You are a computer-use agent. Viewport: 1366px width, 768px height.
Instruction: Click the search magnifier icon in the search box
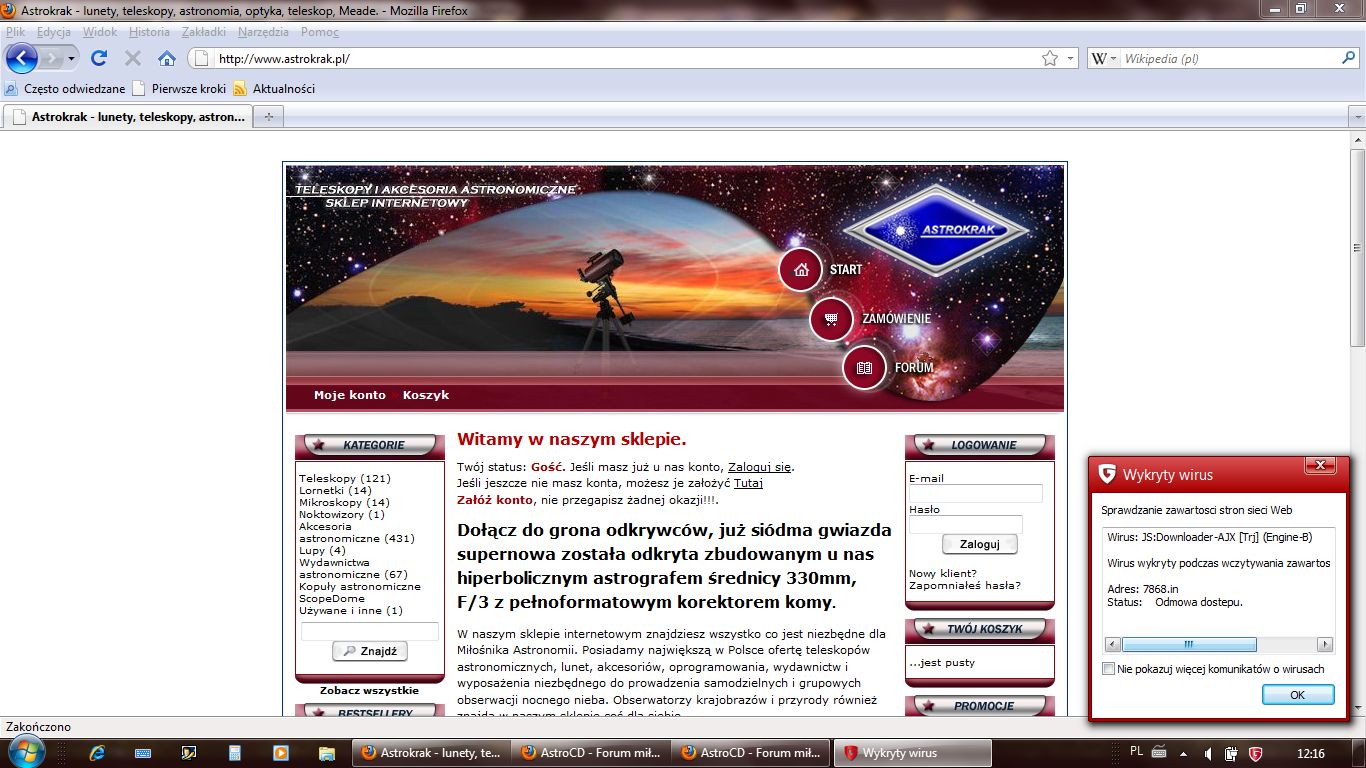tap(1348, 58)
